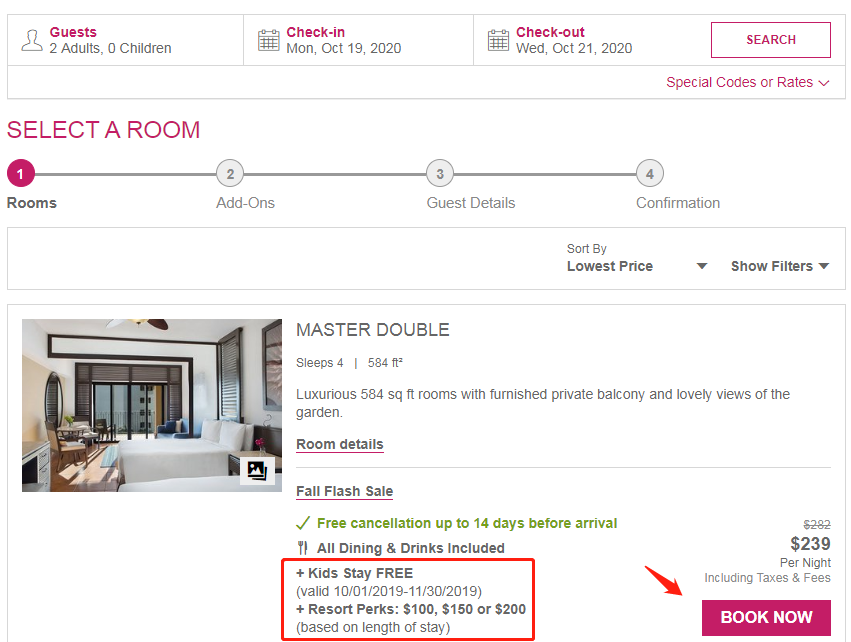Select step 1 Rooms
The image size is (851, 642).
[x=20, y=174]
